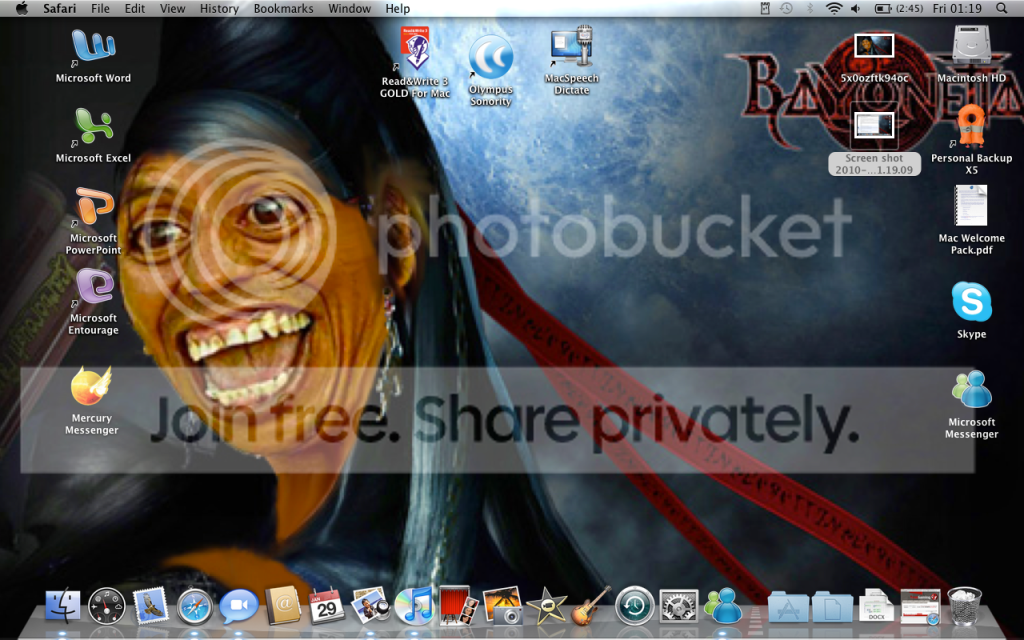Select the Microsoft PowerPoint desktop icon
Viewport: 1024px width, 640px height.
93,206
